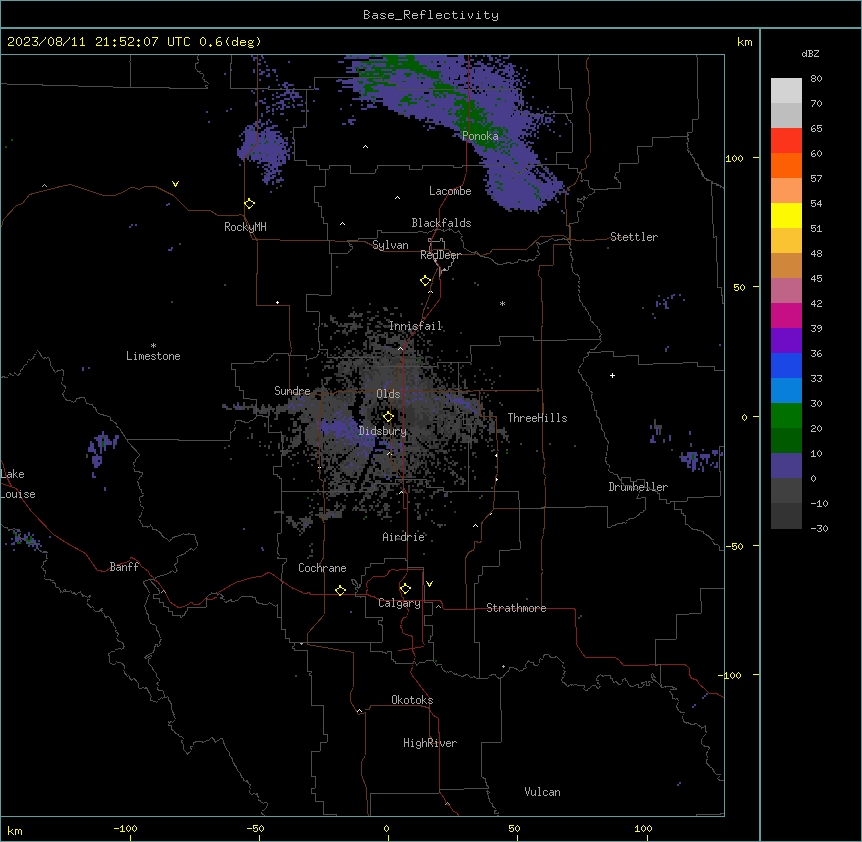Viewport: 862px width, 842px height.
Task: Click the yellow diamond marker between Olds and Didsbury
Action: pyautogui.click(x=388, y=417)
